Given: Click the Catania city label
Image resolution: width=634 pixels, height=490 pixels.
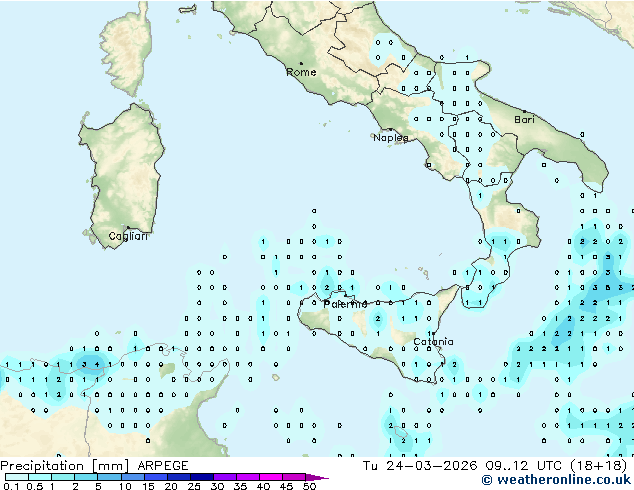Looking at the screenshot, I should [433, 342].
